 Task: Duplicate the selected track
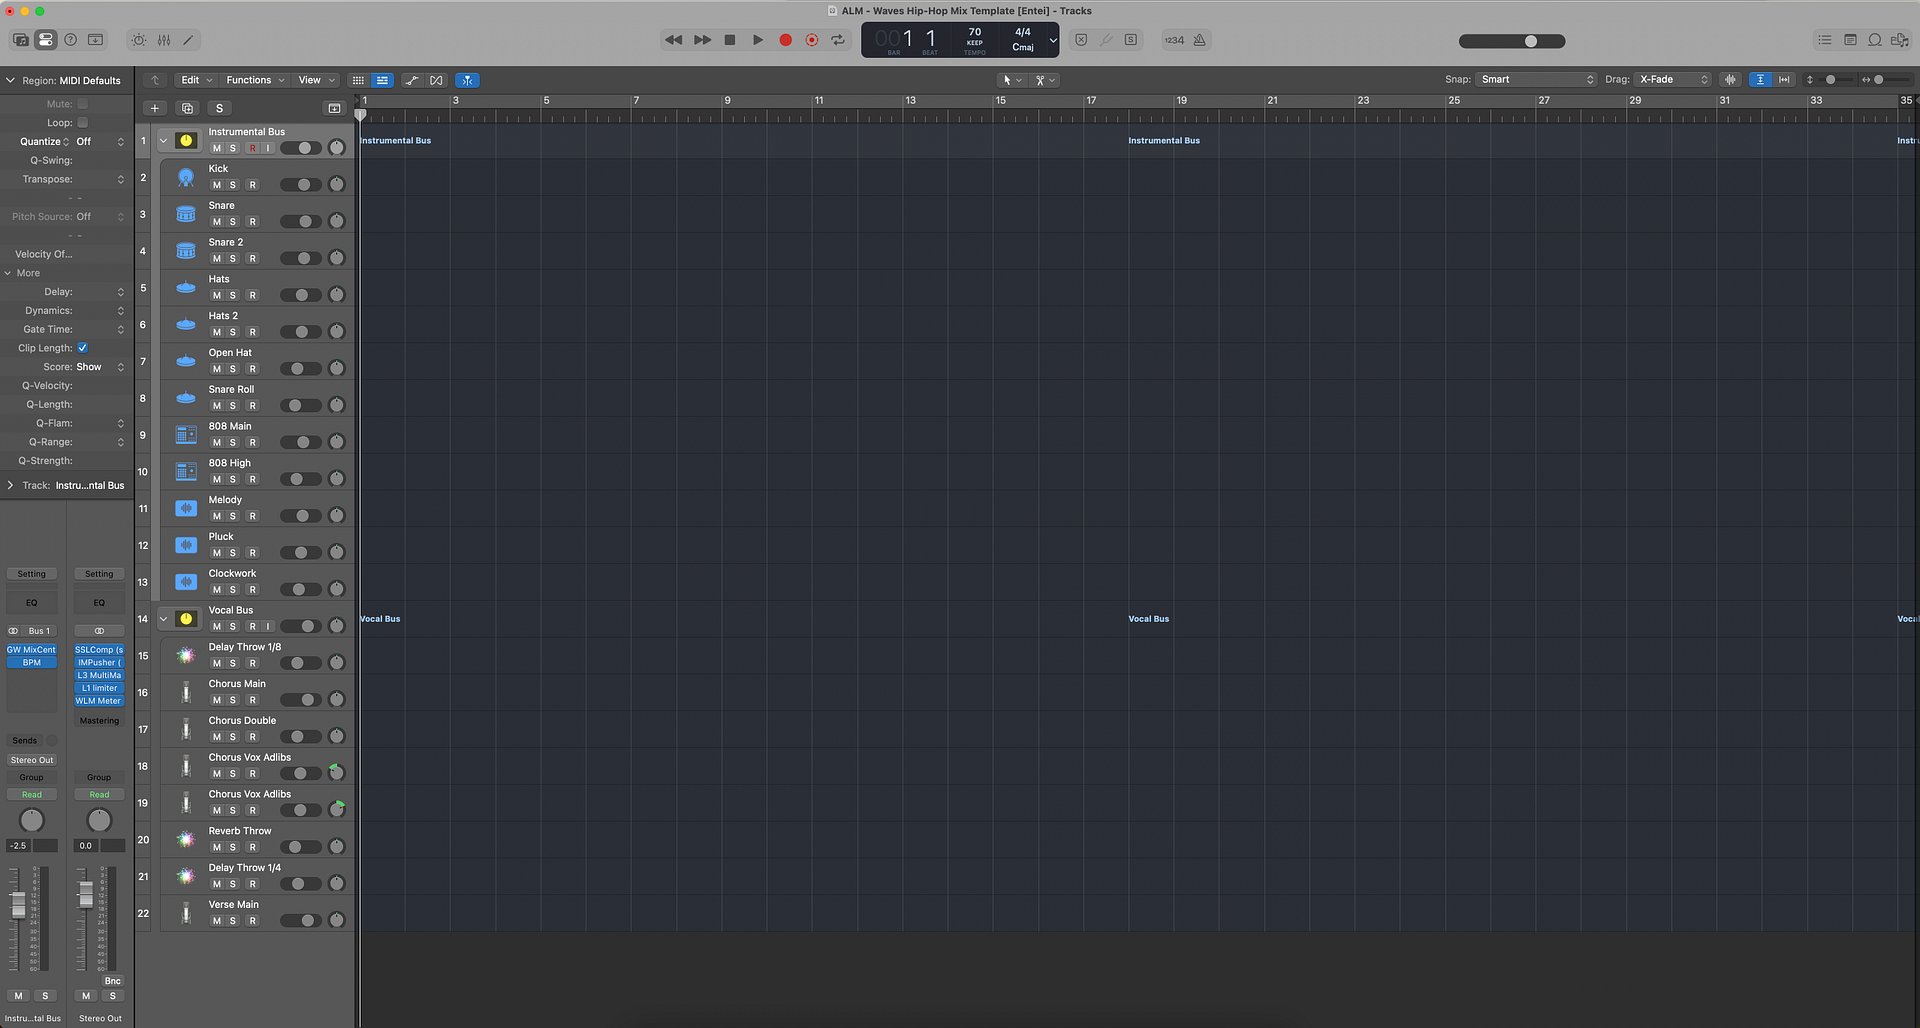pos(187,108)
